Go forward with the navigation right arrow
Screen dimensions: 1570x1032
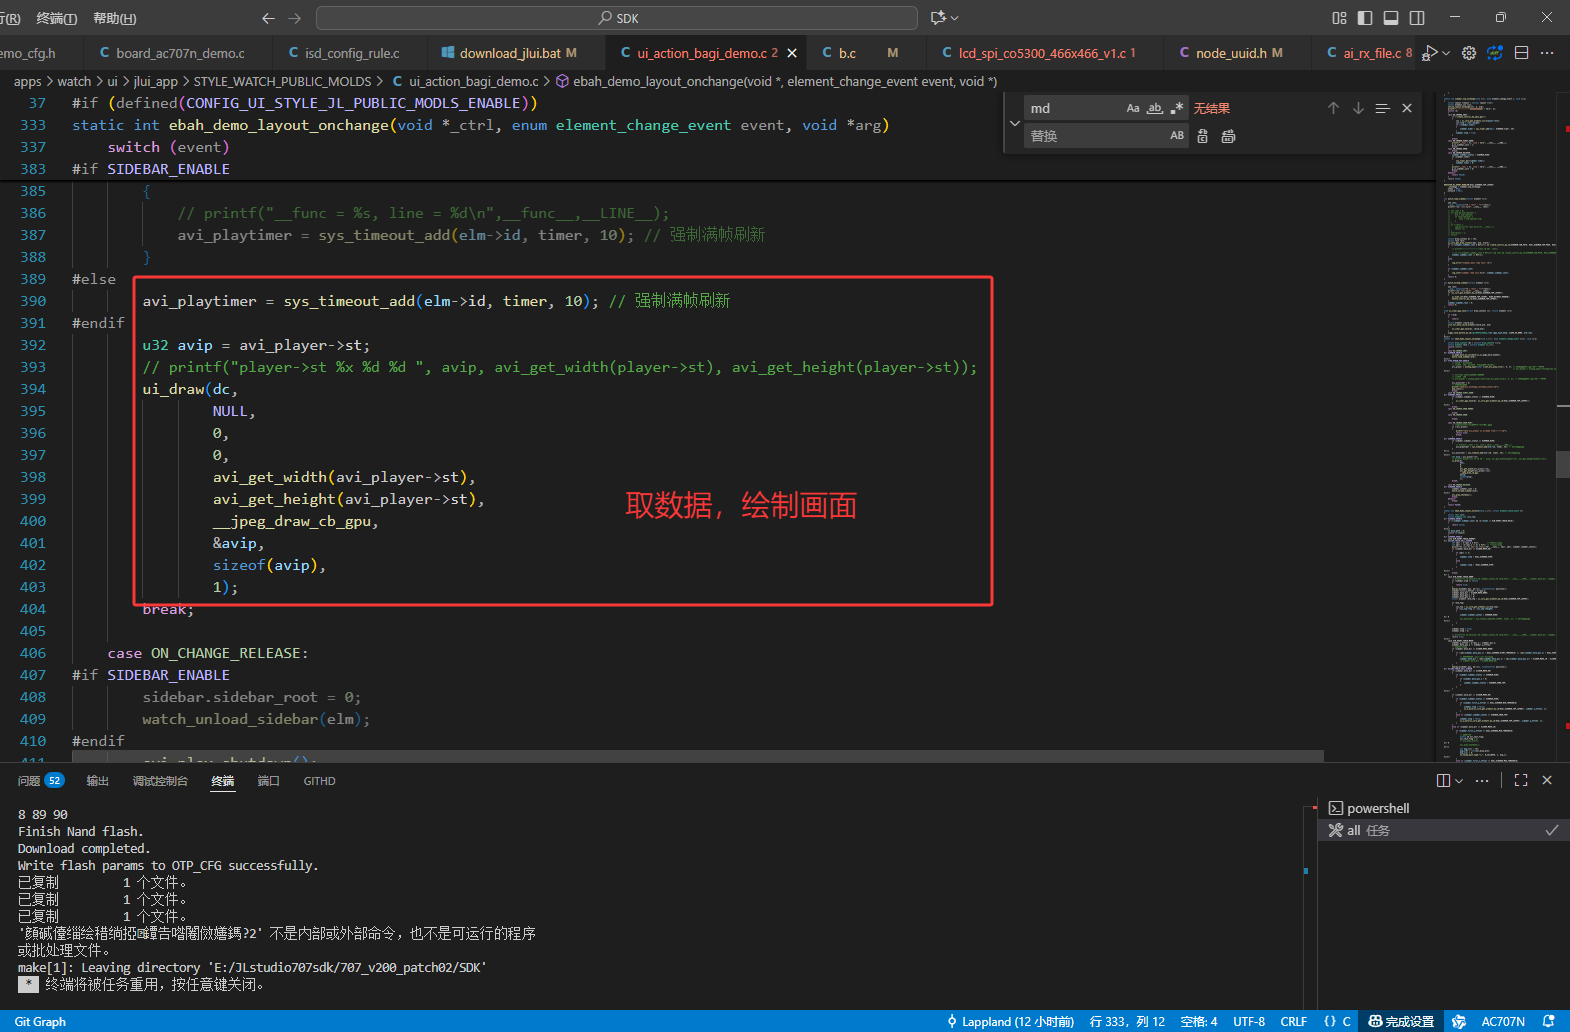[294, 18]
